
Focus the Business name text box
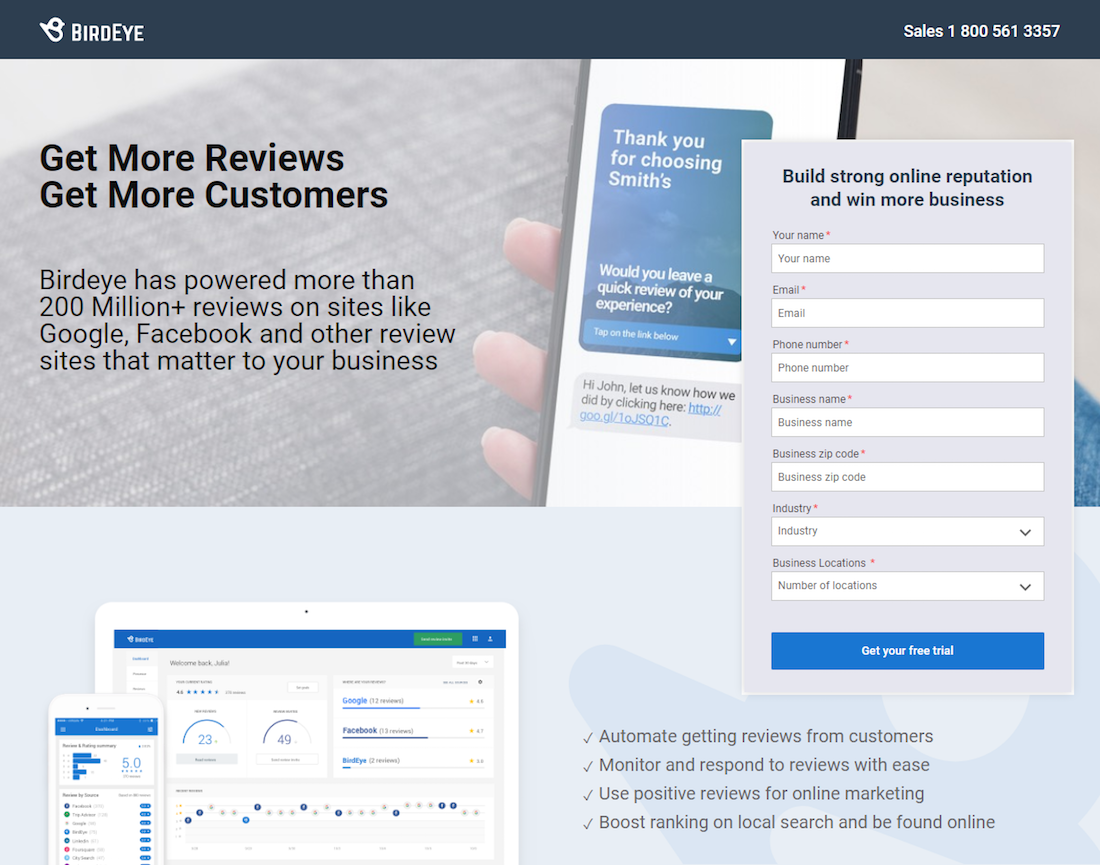pos(907,422)
